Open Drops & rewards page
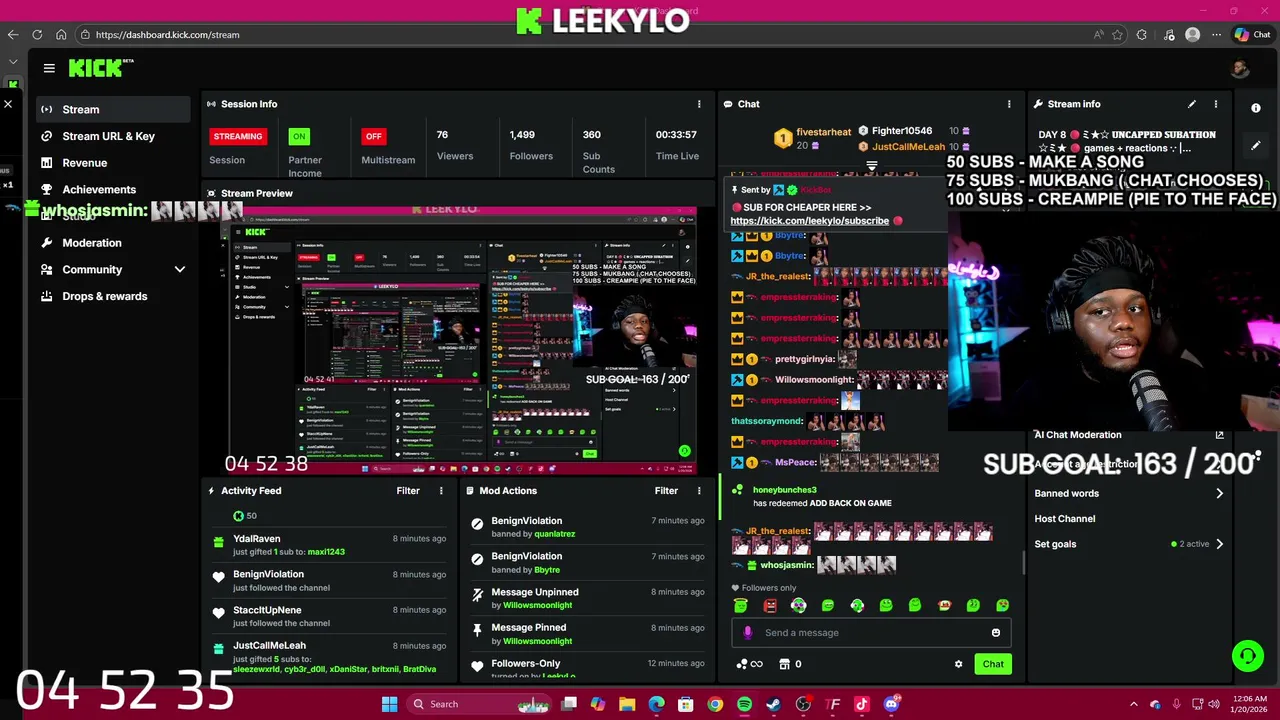Image resolution: width=1280 pixels, height=720 pixels. (x=104, y=296)
